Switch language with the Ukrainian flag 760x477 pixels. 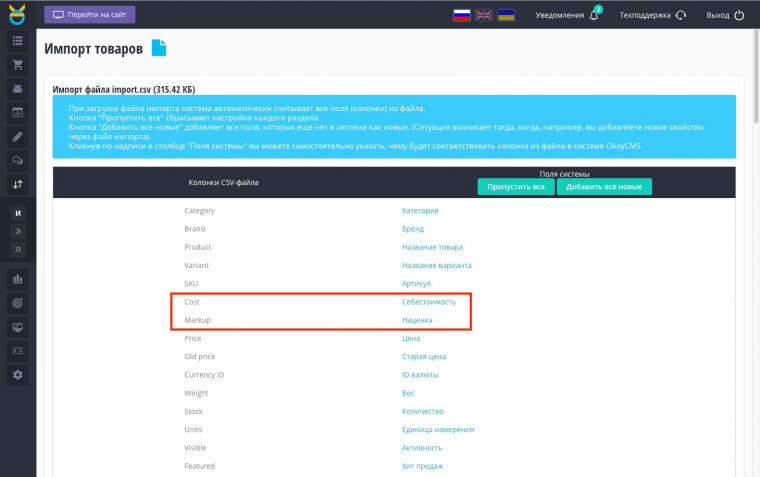[506, 15]
